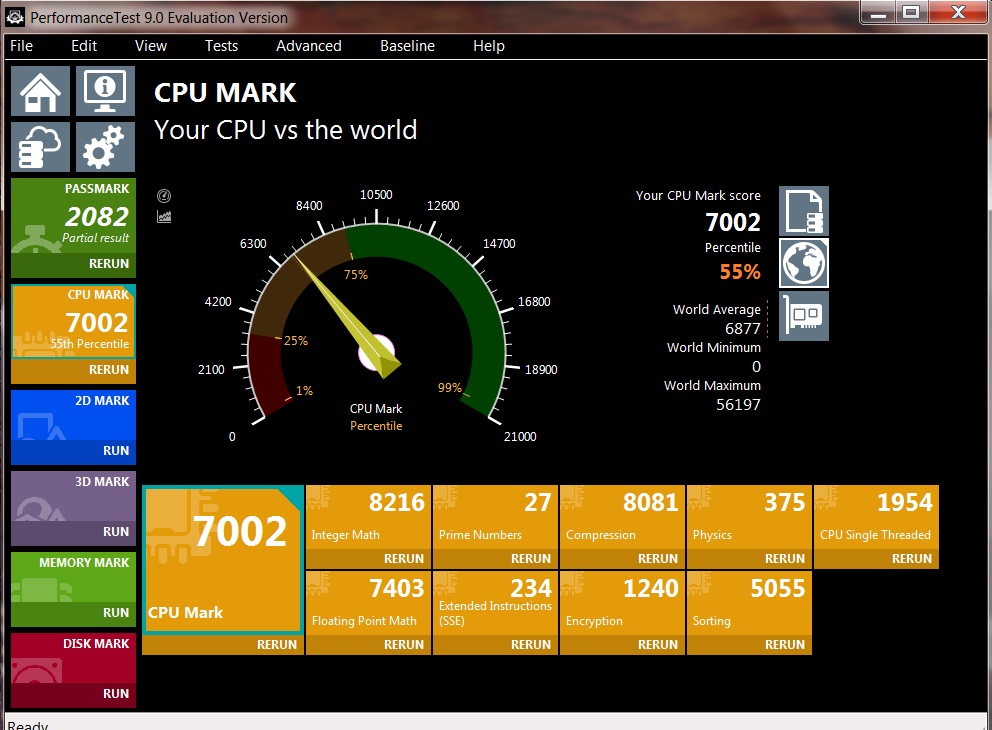This screenshot has width=992, height=730.
Task: Select the 2D MARK sidebar tile
Action: [x=73, y=415]
